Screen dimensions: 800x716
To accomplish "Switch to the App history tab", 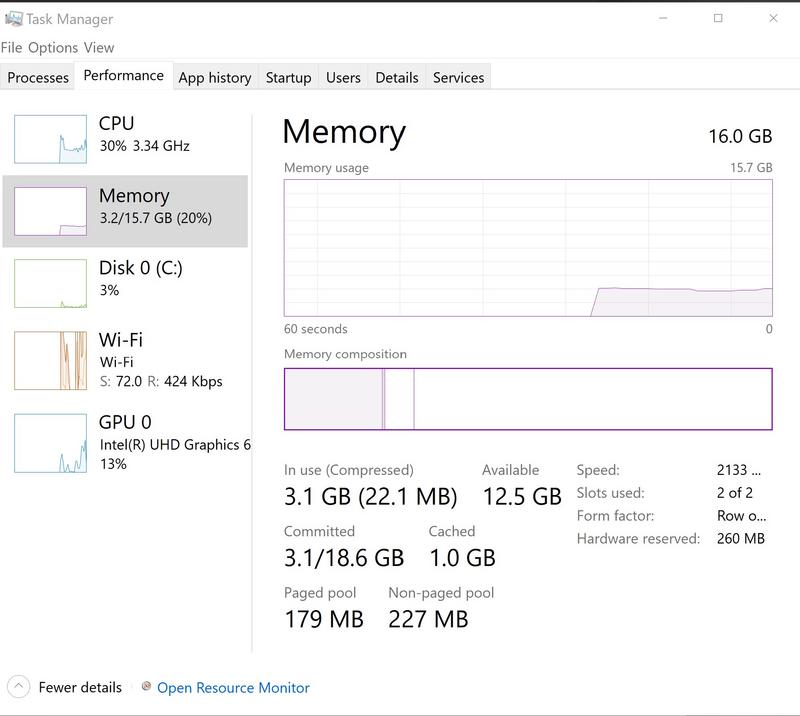I will [215, 77].
